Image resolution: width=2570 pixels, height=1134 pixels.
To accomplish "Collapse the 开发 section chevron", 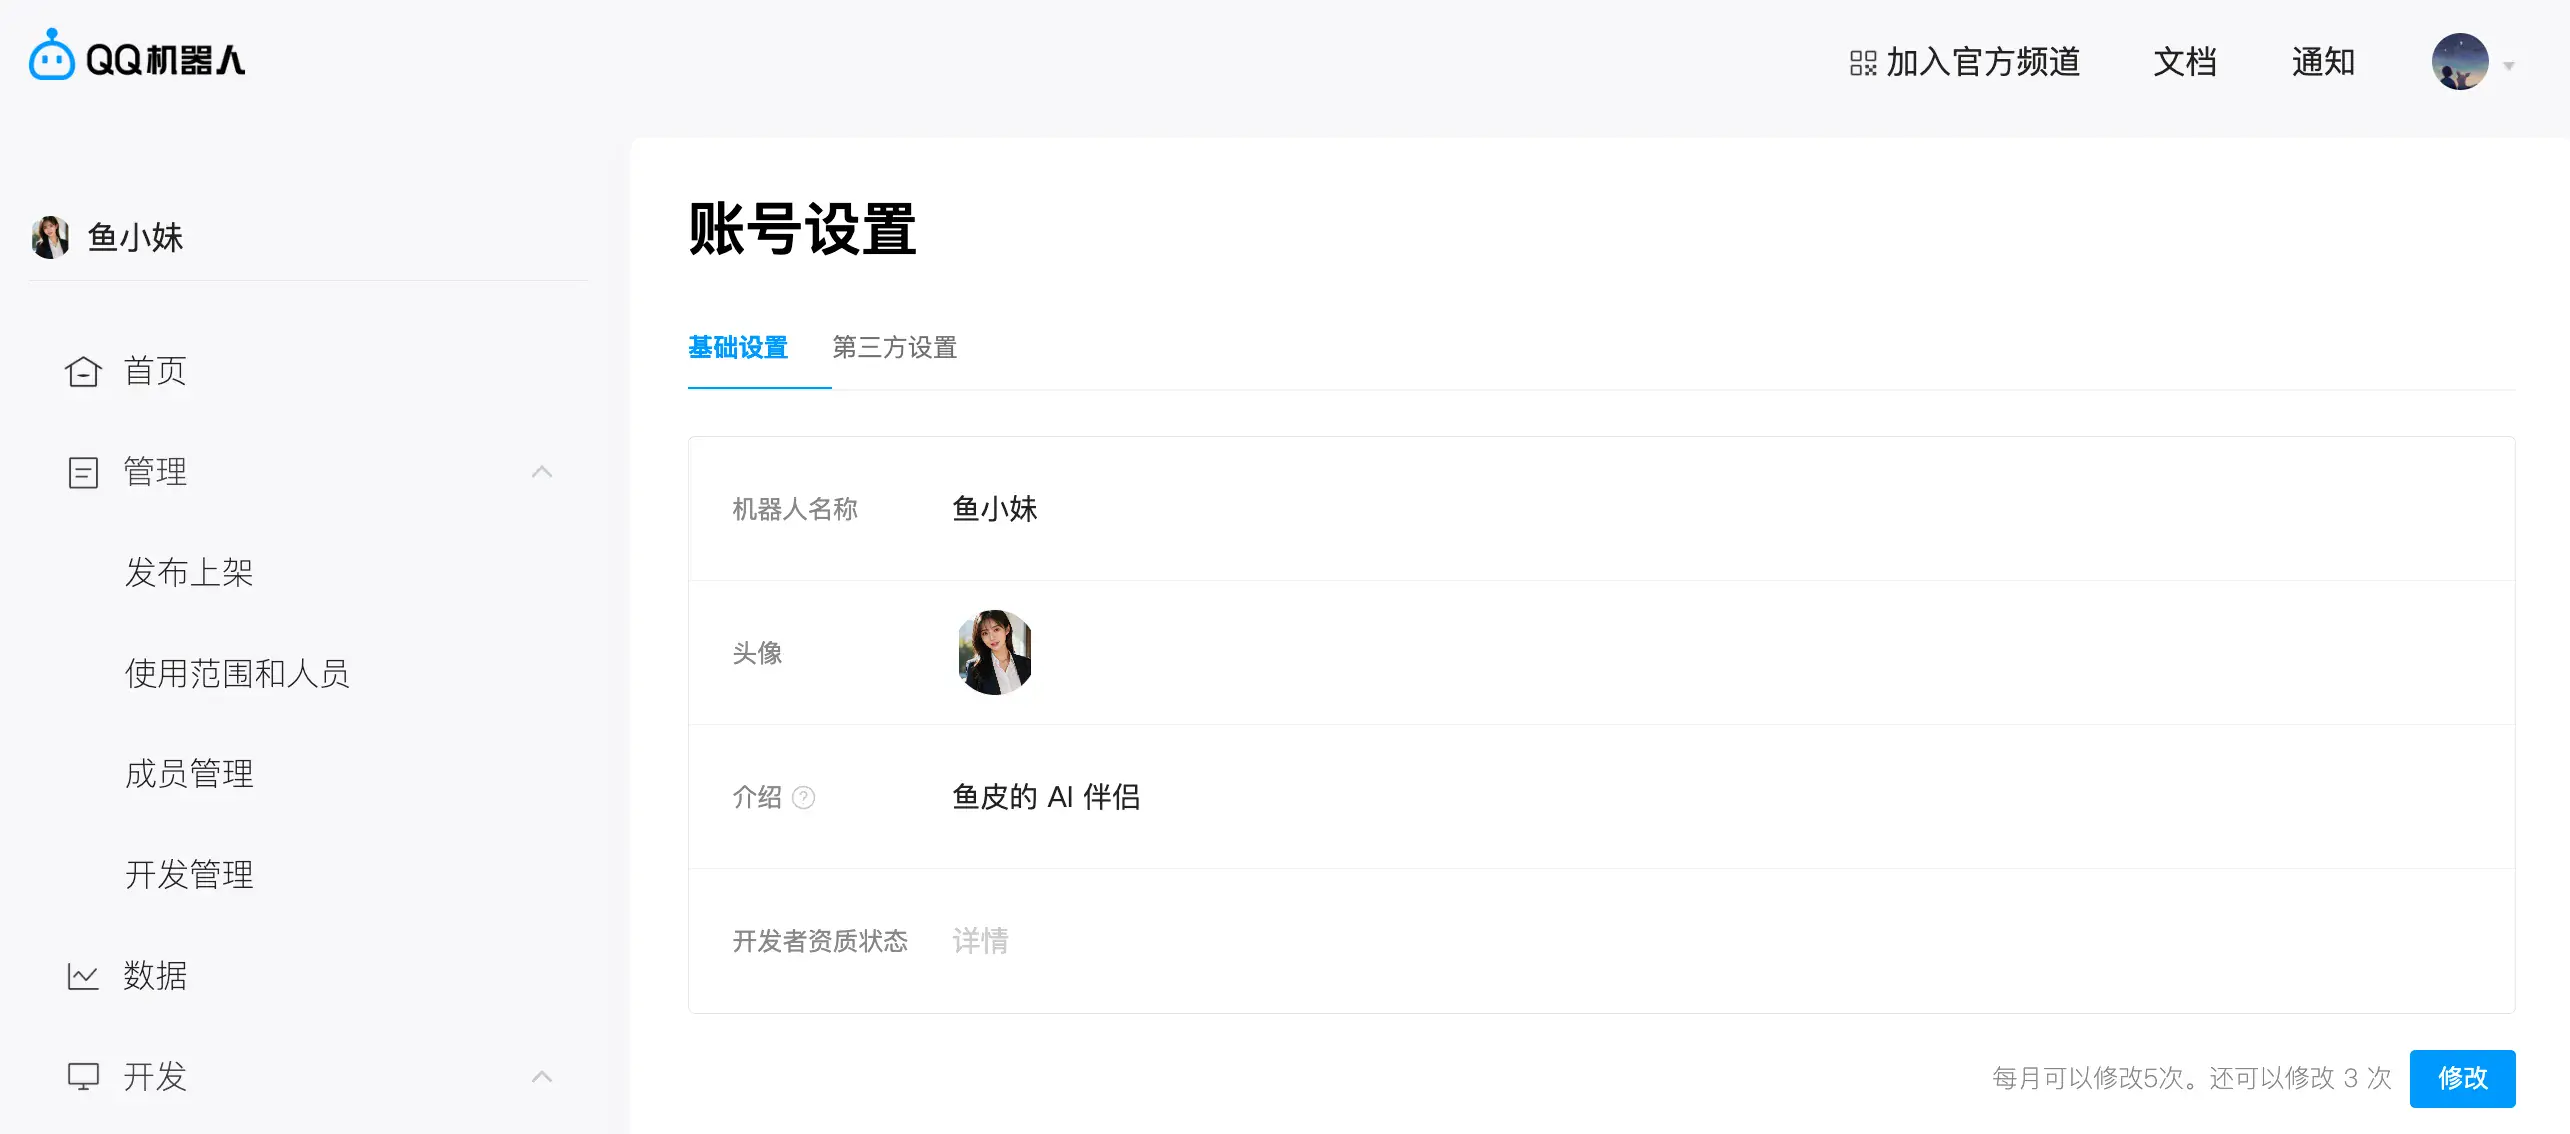I will (x=542, y=1077).
